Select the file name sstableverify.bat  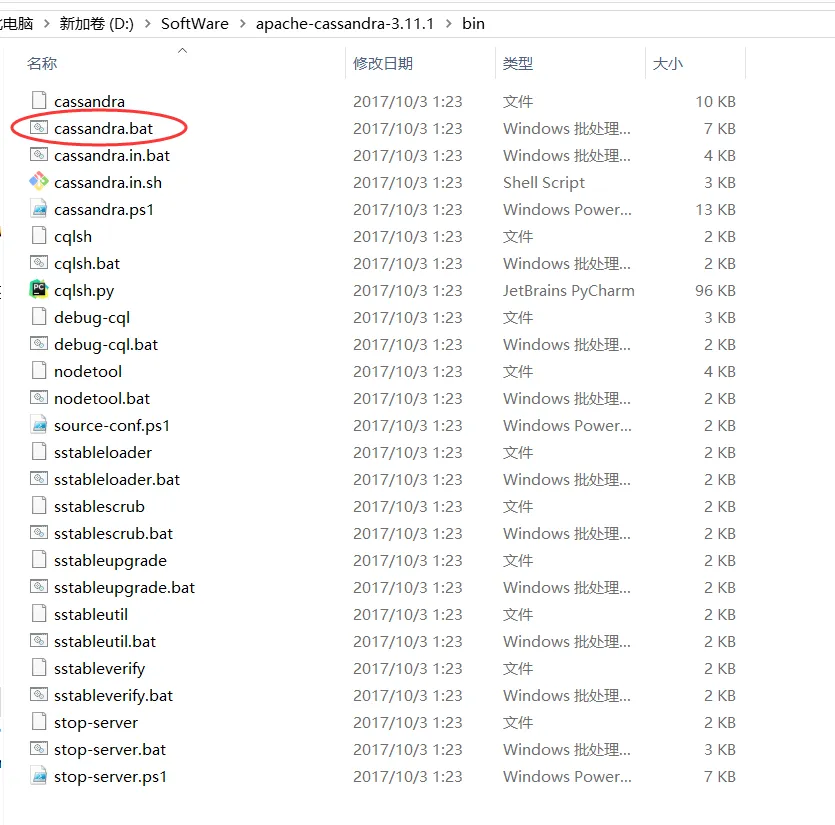113,696
